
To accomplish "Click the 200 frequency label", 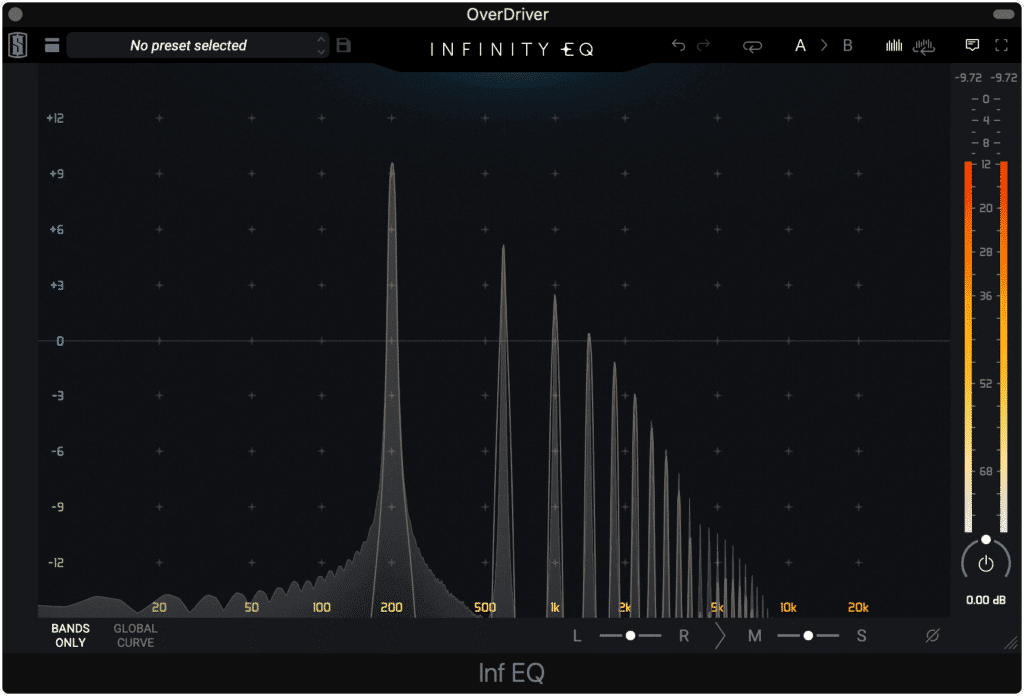I will [391, 607].
